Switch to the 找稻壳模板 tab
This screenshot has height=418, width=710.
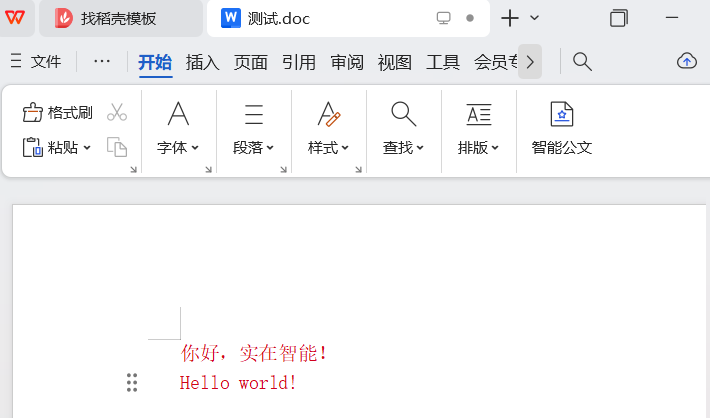click(x=118, y=18)
